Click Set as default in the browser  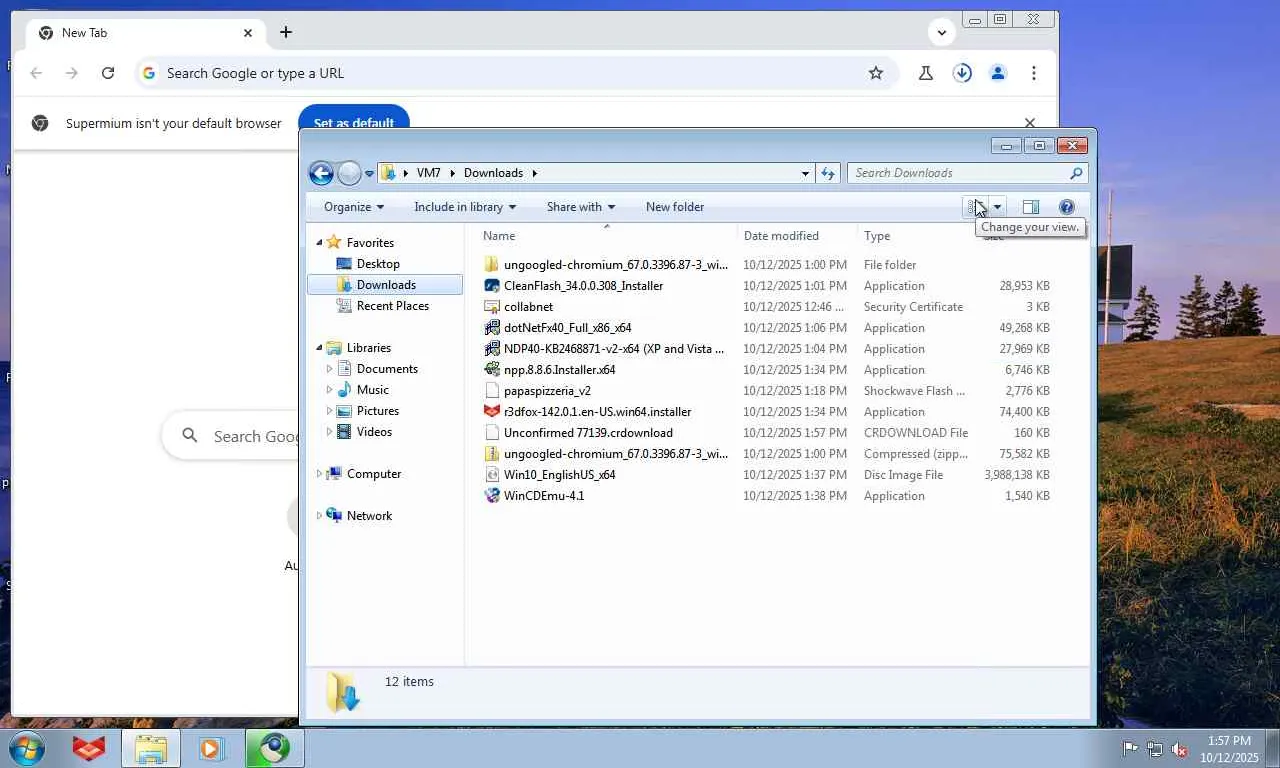pyautogui.click(x=354, y=118)
